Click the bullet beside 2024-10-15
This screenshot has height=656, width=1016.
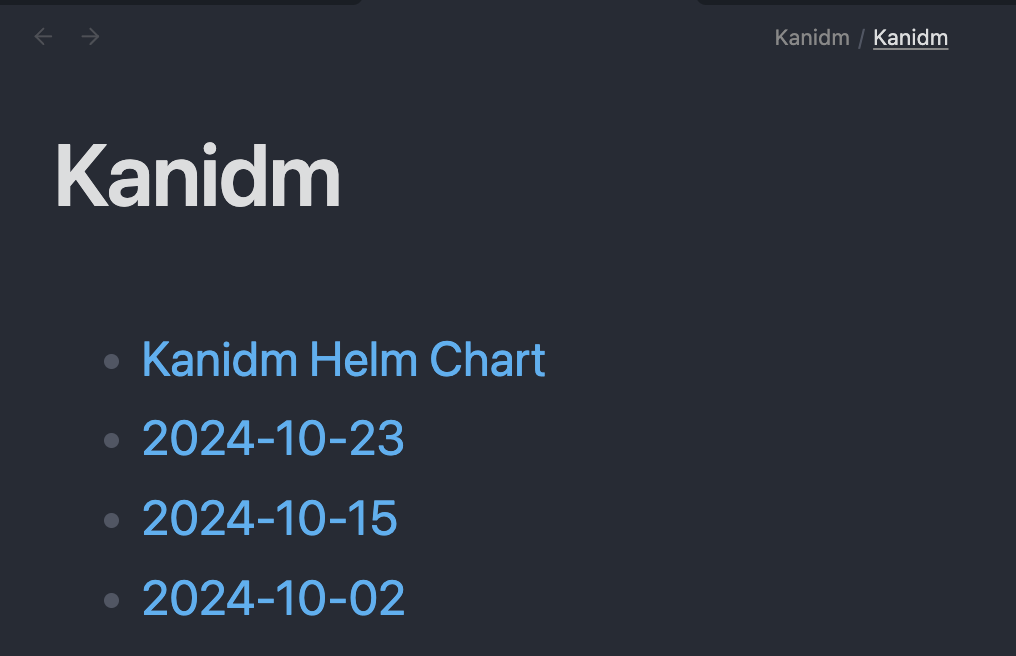(112, 520)
